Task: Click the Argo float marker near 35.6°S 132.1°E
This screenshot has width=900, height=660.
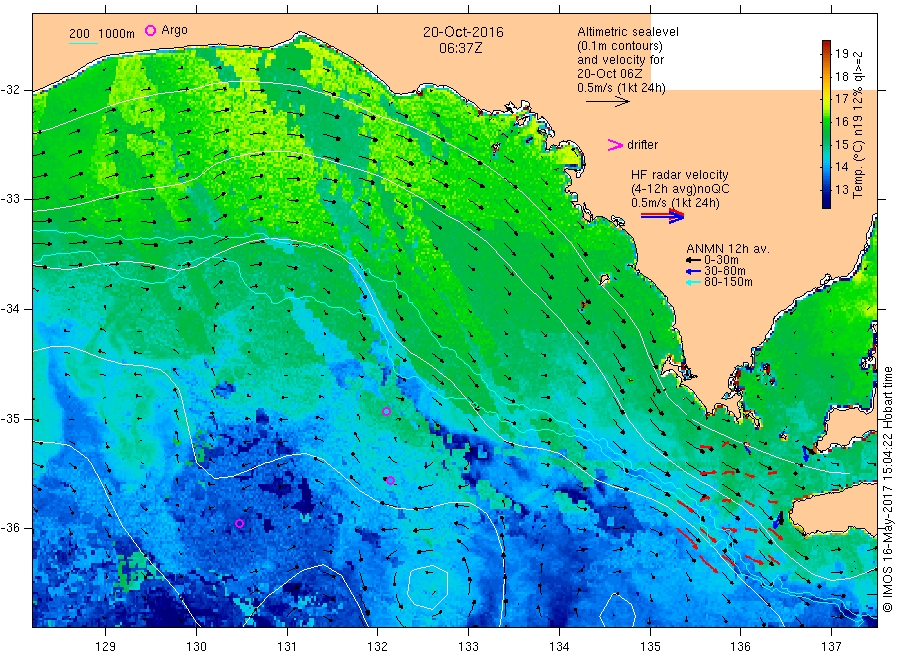Action: (390, 480)
